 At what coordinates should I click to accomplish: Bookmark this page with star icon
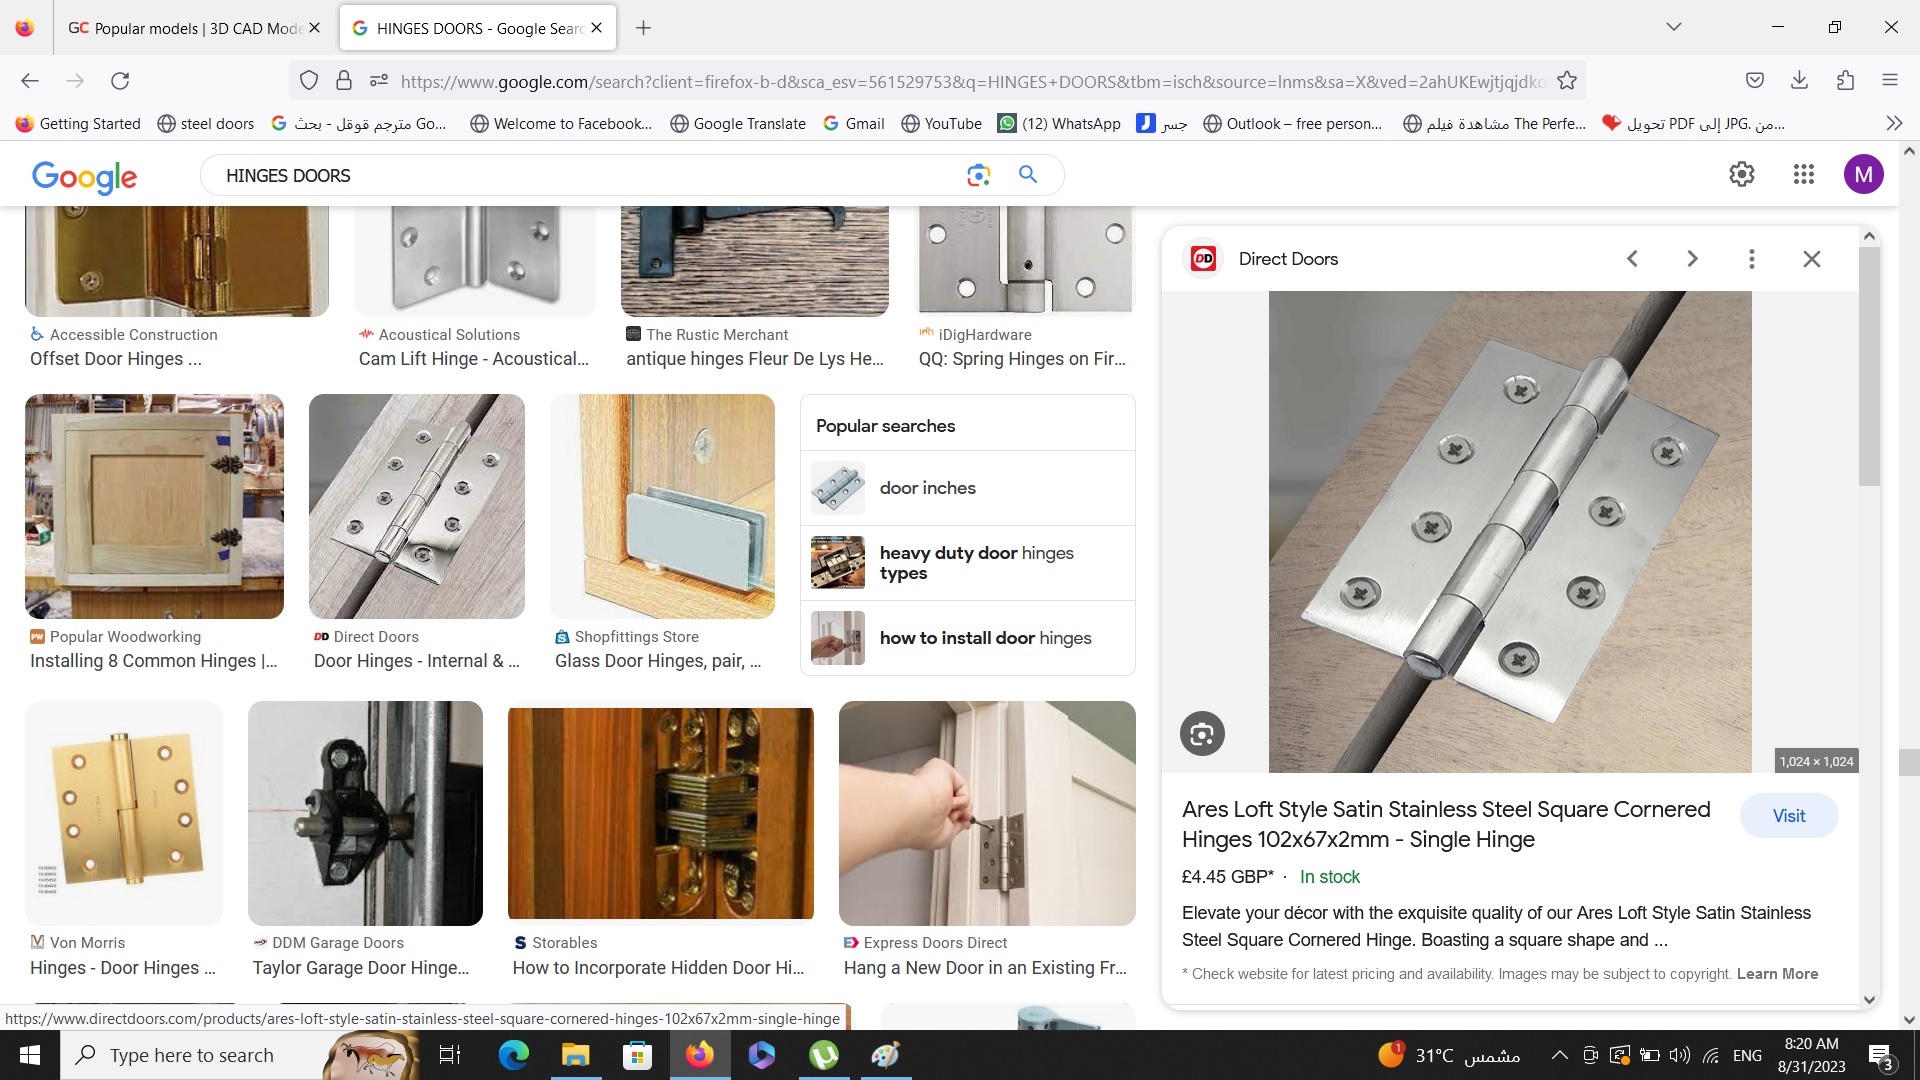click(x=1567, y=81)
